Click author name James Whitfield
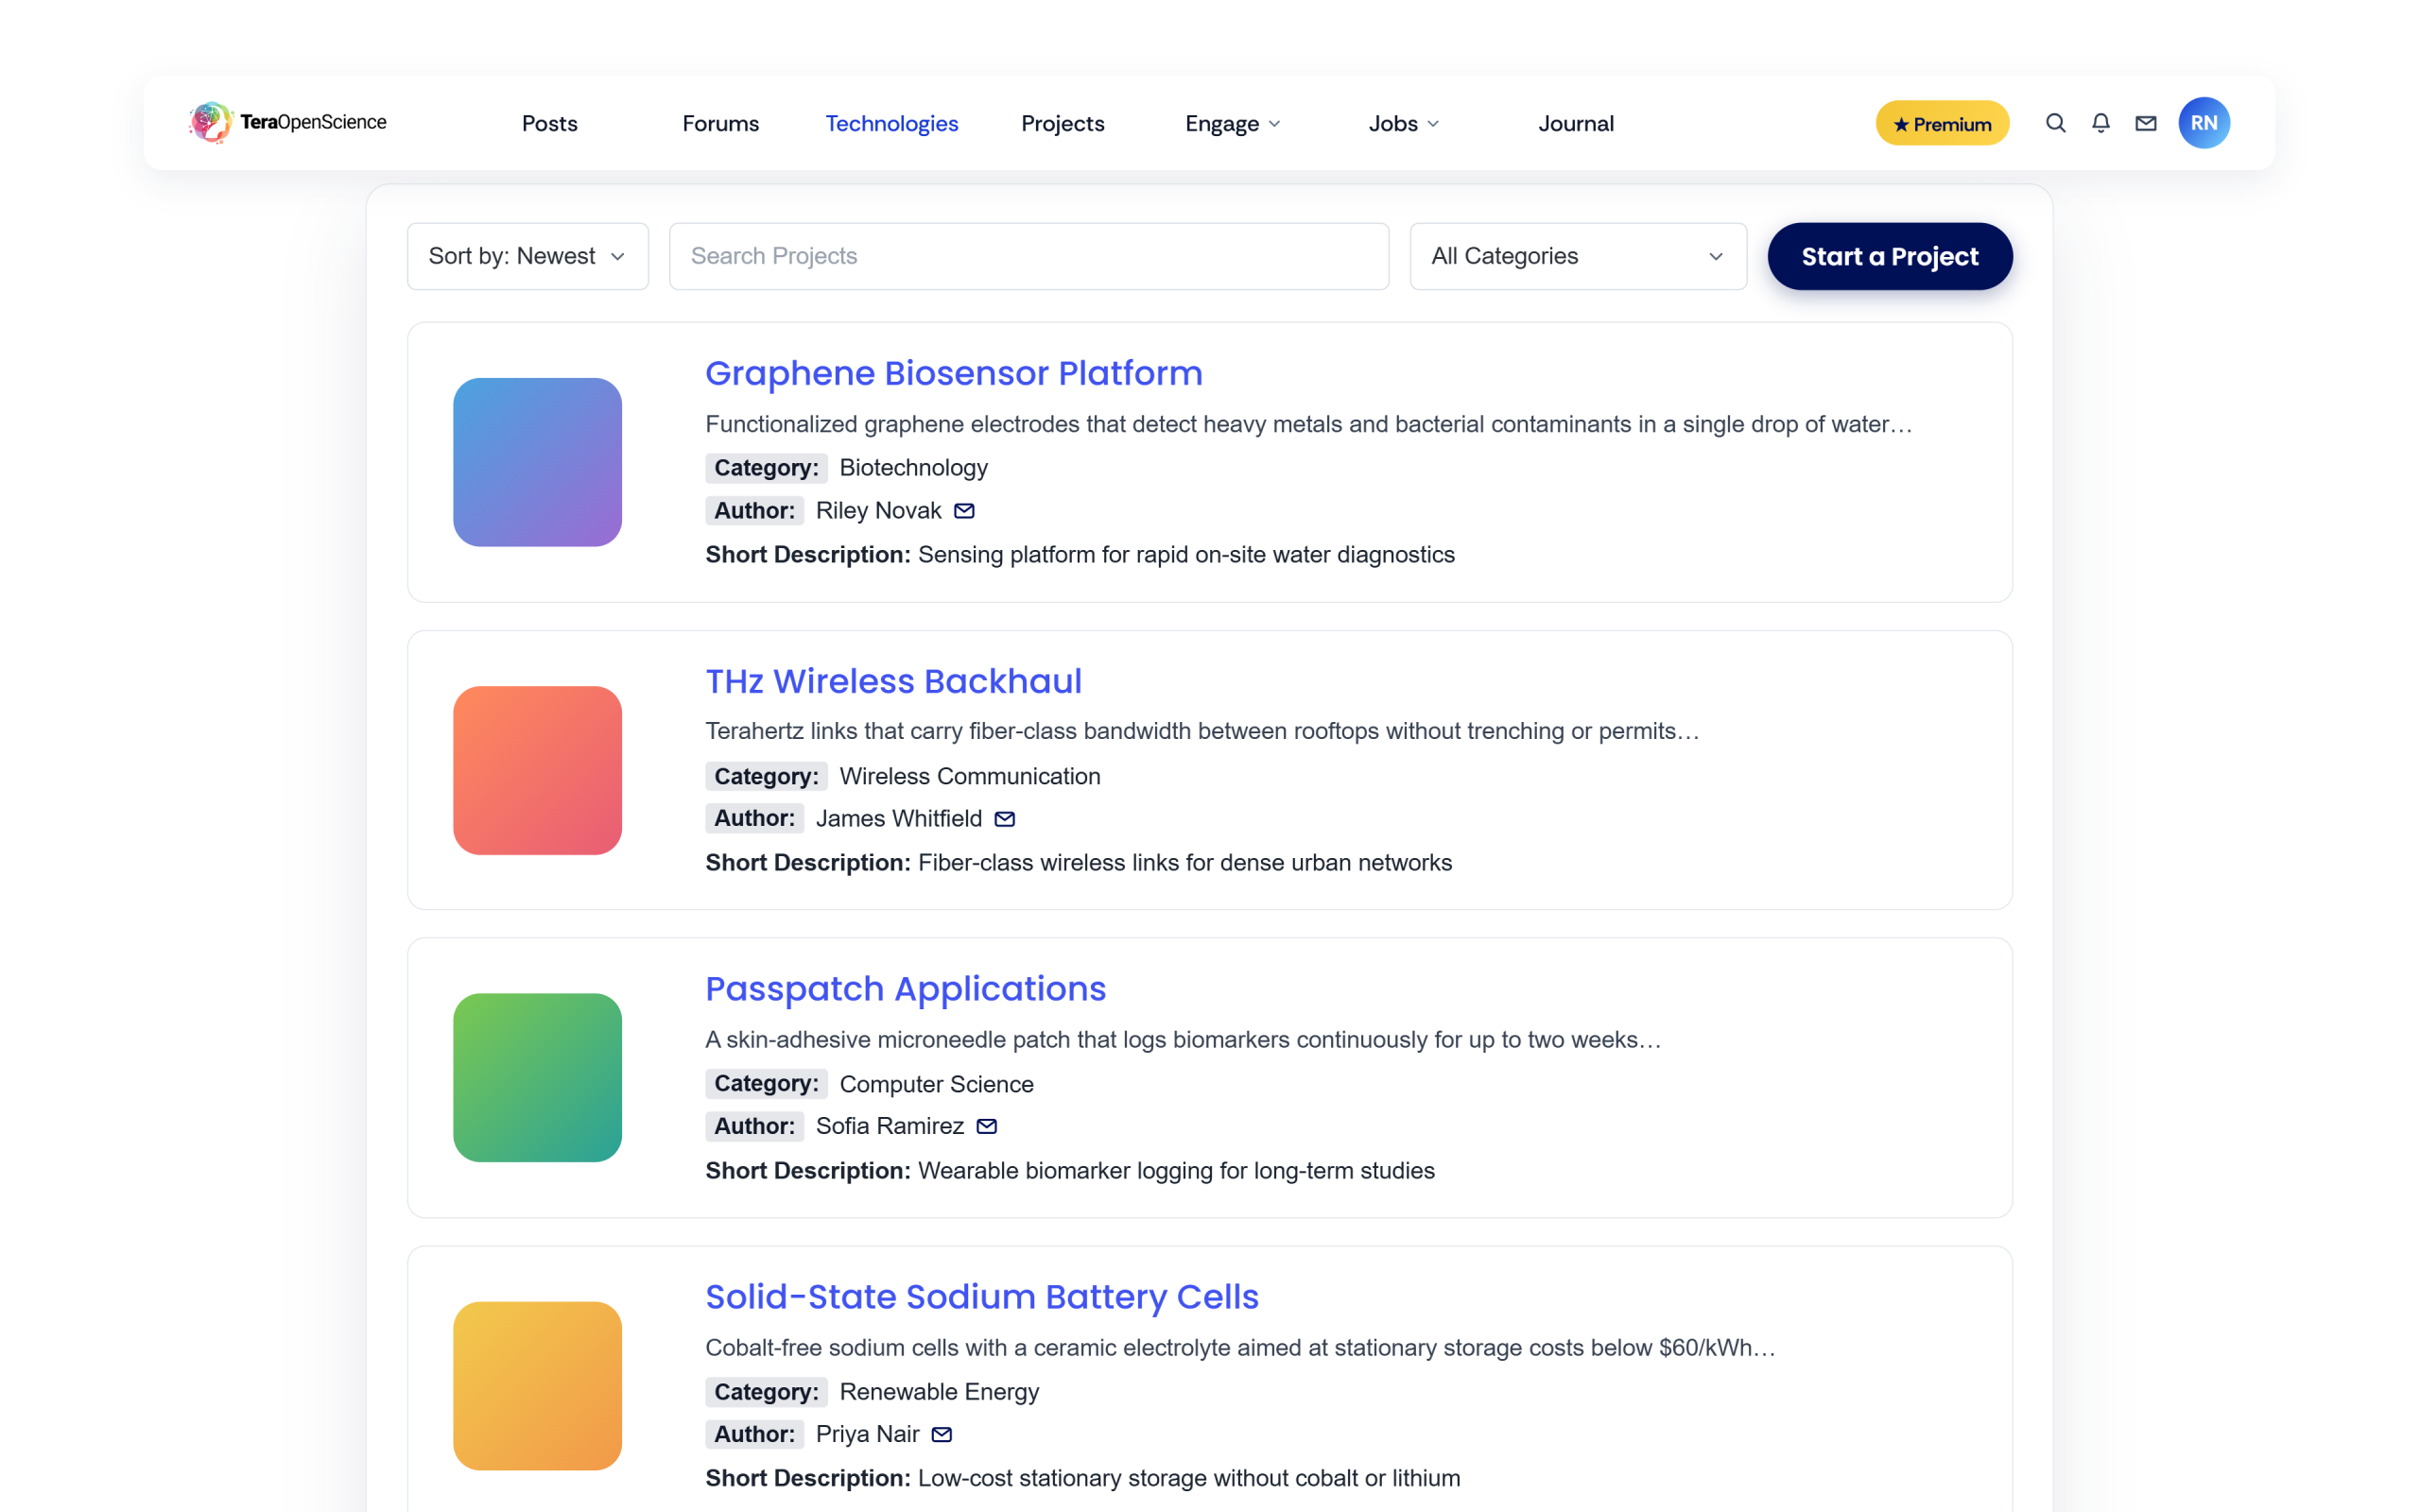Viewport: 2420px width, 1512px height. point(898,819)
